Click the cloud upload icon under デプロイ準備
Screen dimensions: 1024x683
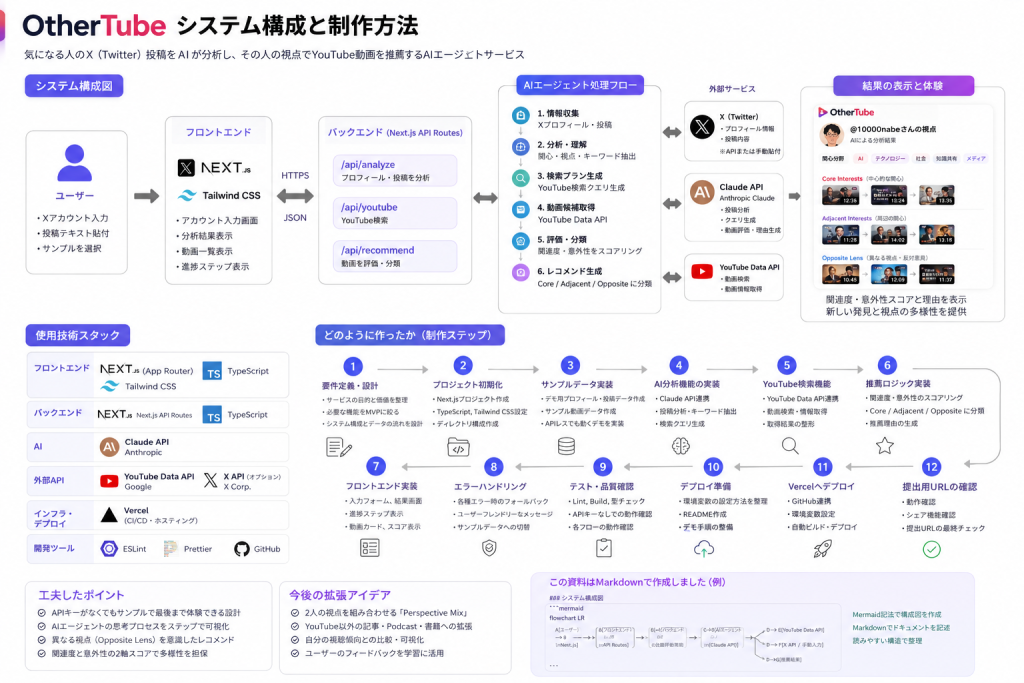point(703,548)
